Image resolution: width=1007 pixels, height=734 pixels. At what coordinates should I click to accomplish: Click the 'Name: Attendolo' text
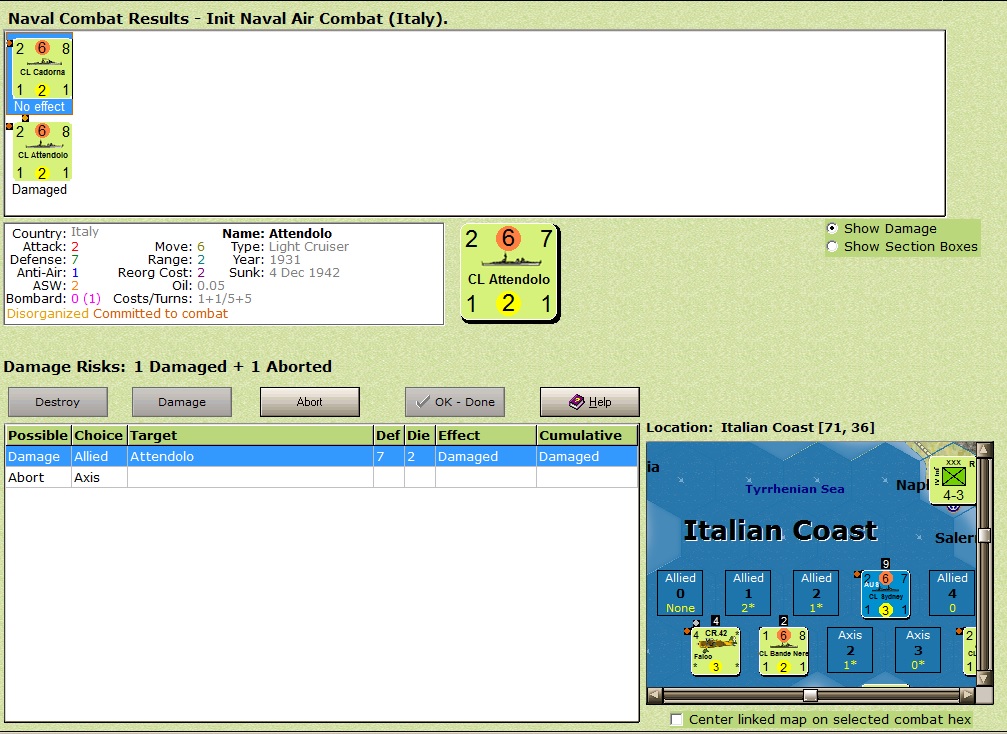277,233
